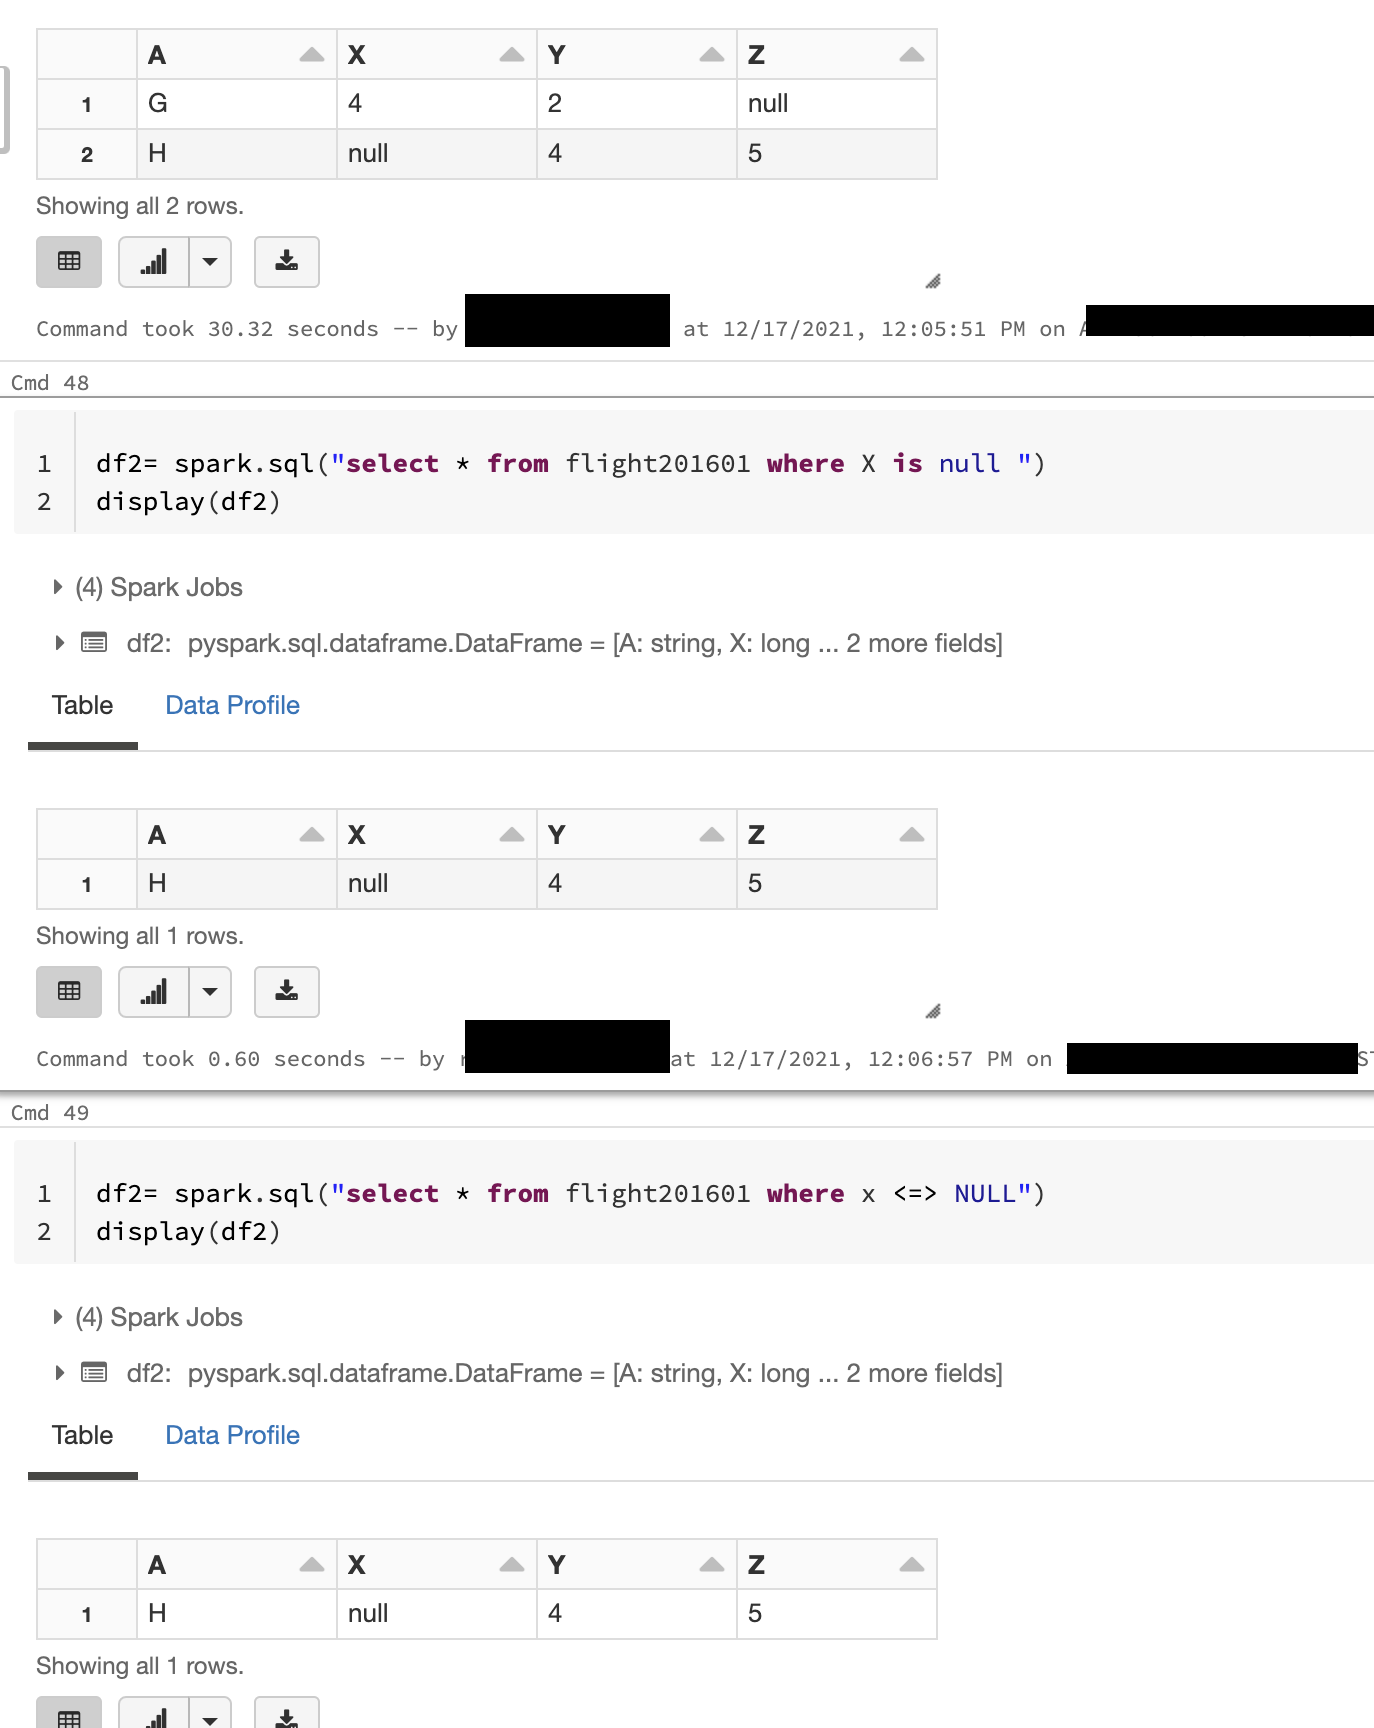Image resolution: width=1374 pixels, height=1728 pixels.
Task: Open Data Profile tab in Cmd 48
Action: click(x=232, y=705)
